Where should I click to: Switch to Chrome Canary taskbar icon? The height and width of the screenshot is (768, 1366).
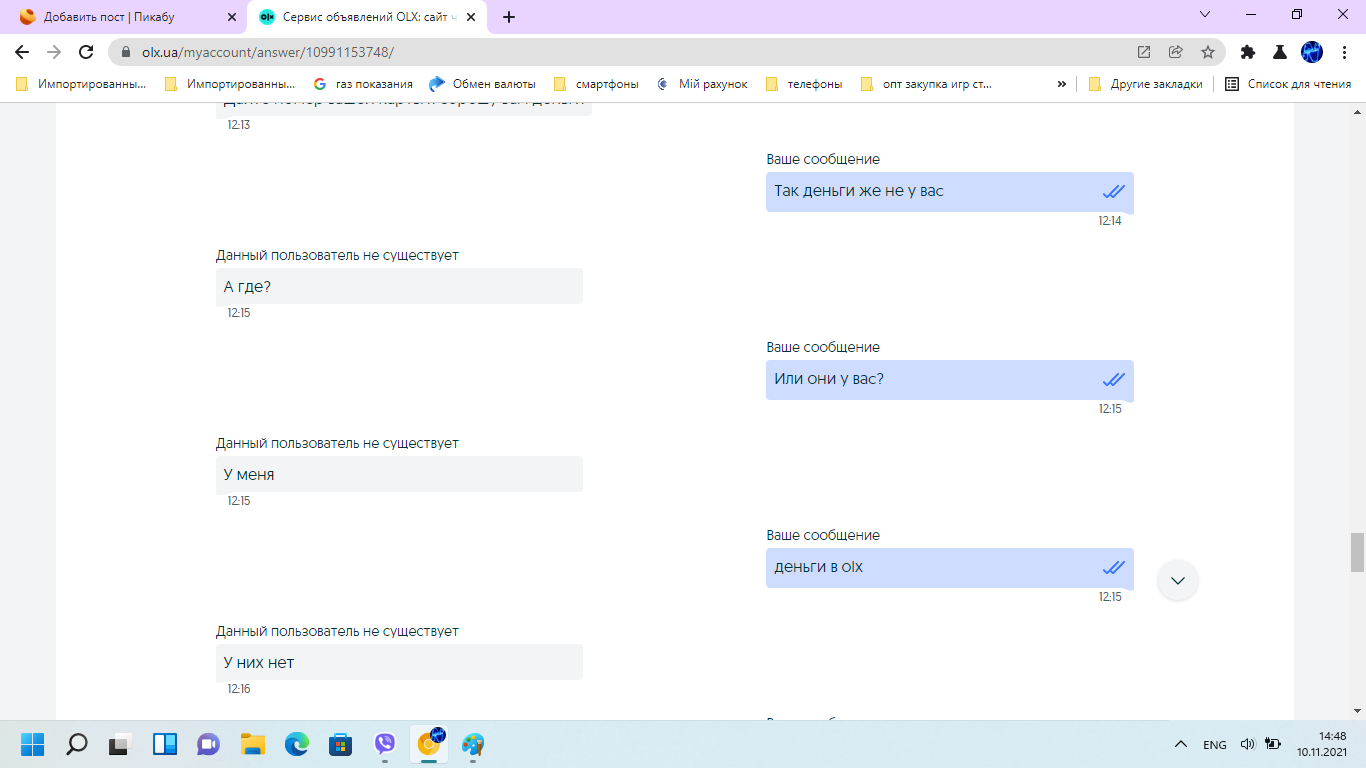[x=430, y=744]
